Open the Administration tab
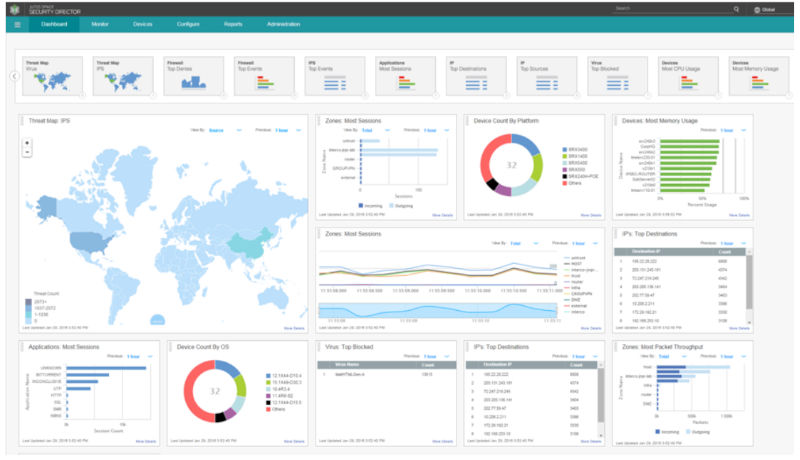The width and height of the screenshot is (800, 460). (283, 22)
